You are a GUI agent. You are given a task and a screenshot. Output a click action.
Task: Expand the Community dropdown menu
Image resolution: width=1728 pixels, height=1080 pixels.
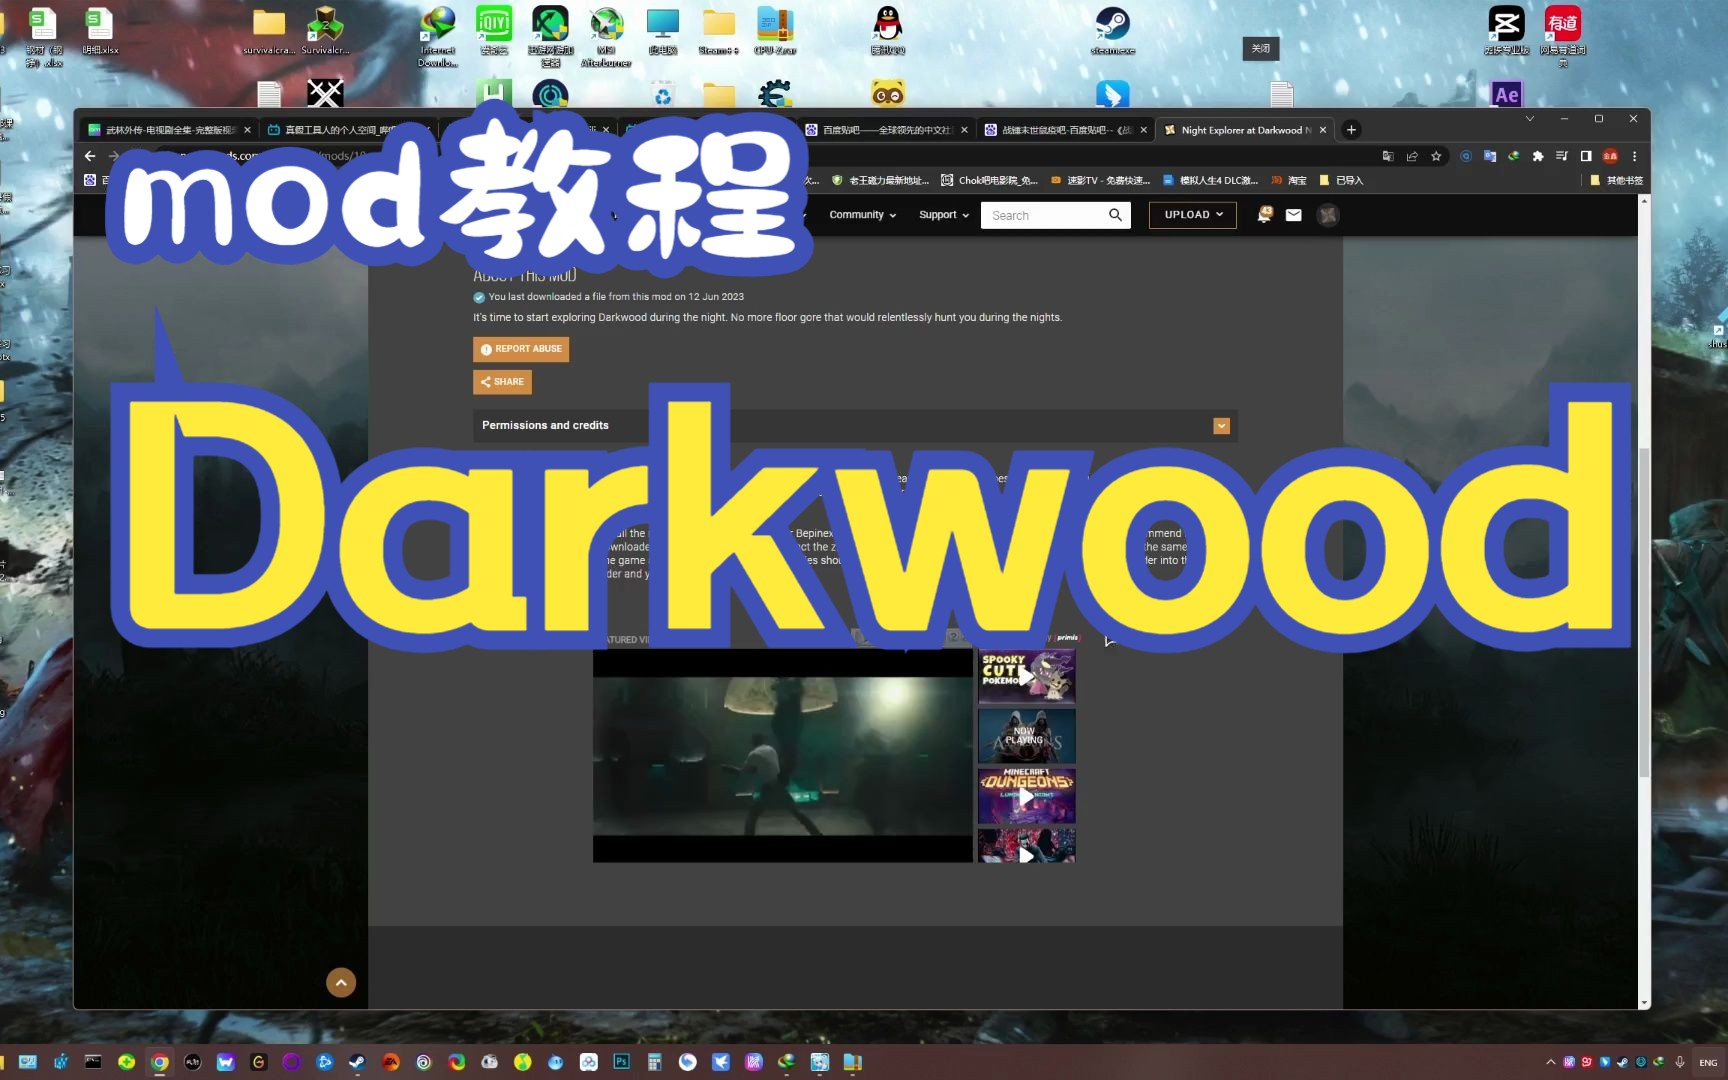pyautogui.click(x=862, y=215)
